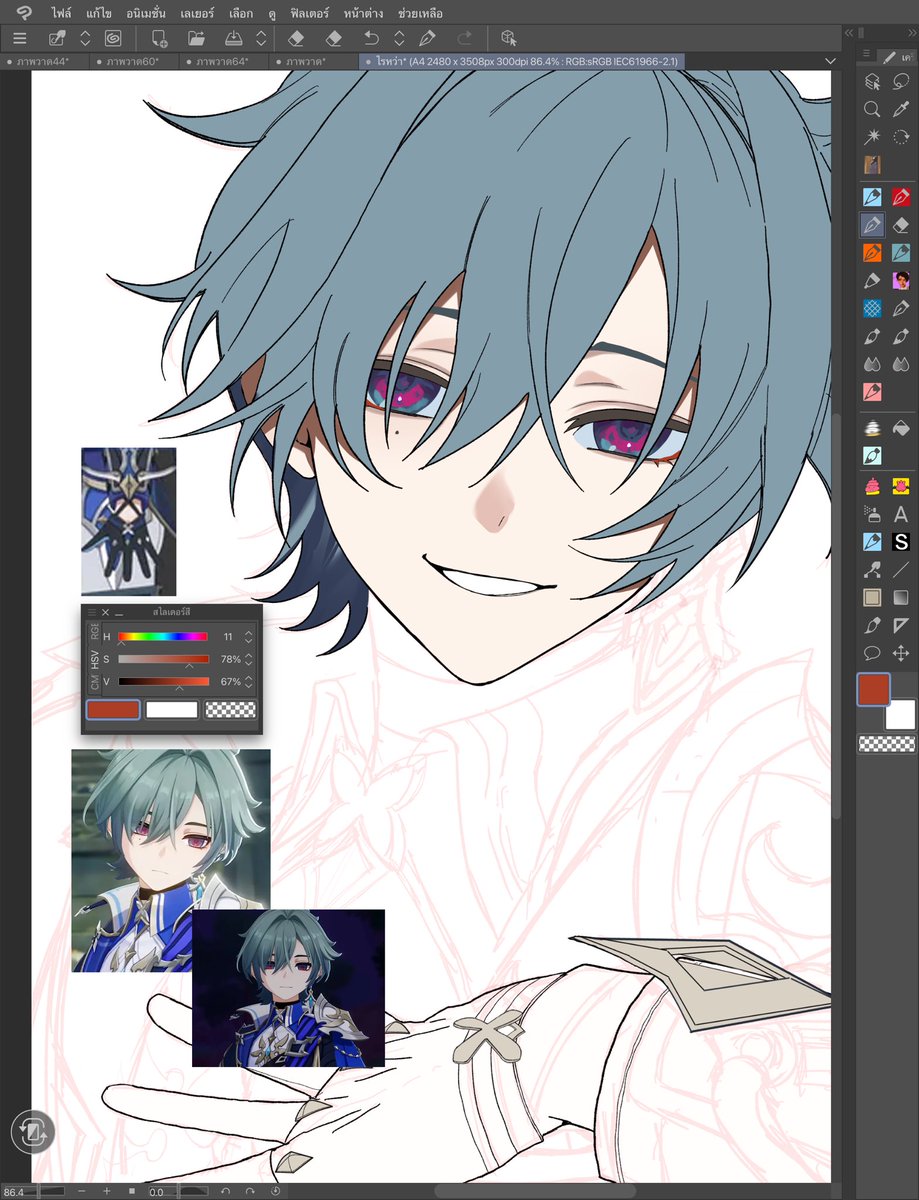The height and width of the screenshot is (1200, 919).
Task: Open the document tabs overflow chevron
Action: 829,61
